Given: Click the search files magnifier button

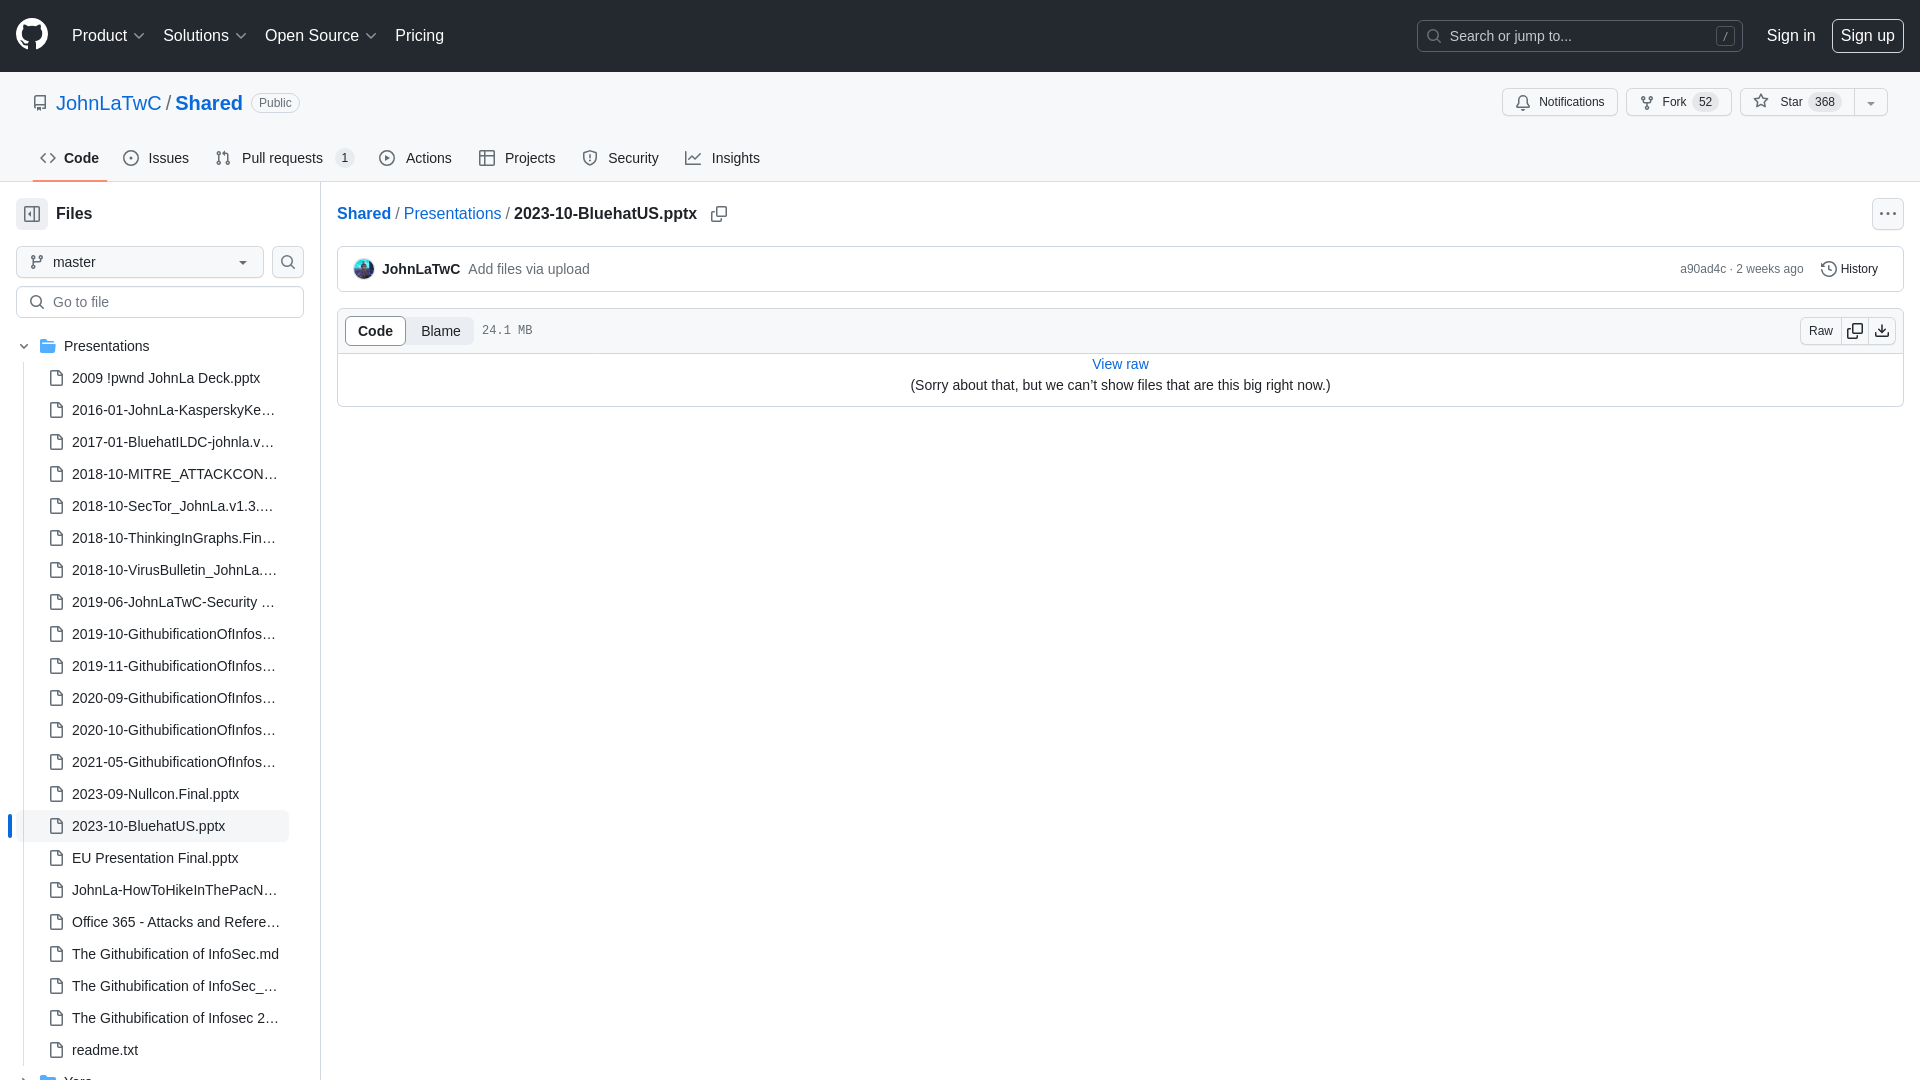Looking at the screenshot, I should [288, 262].
